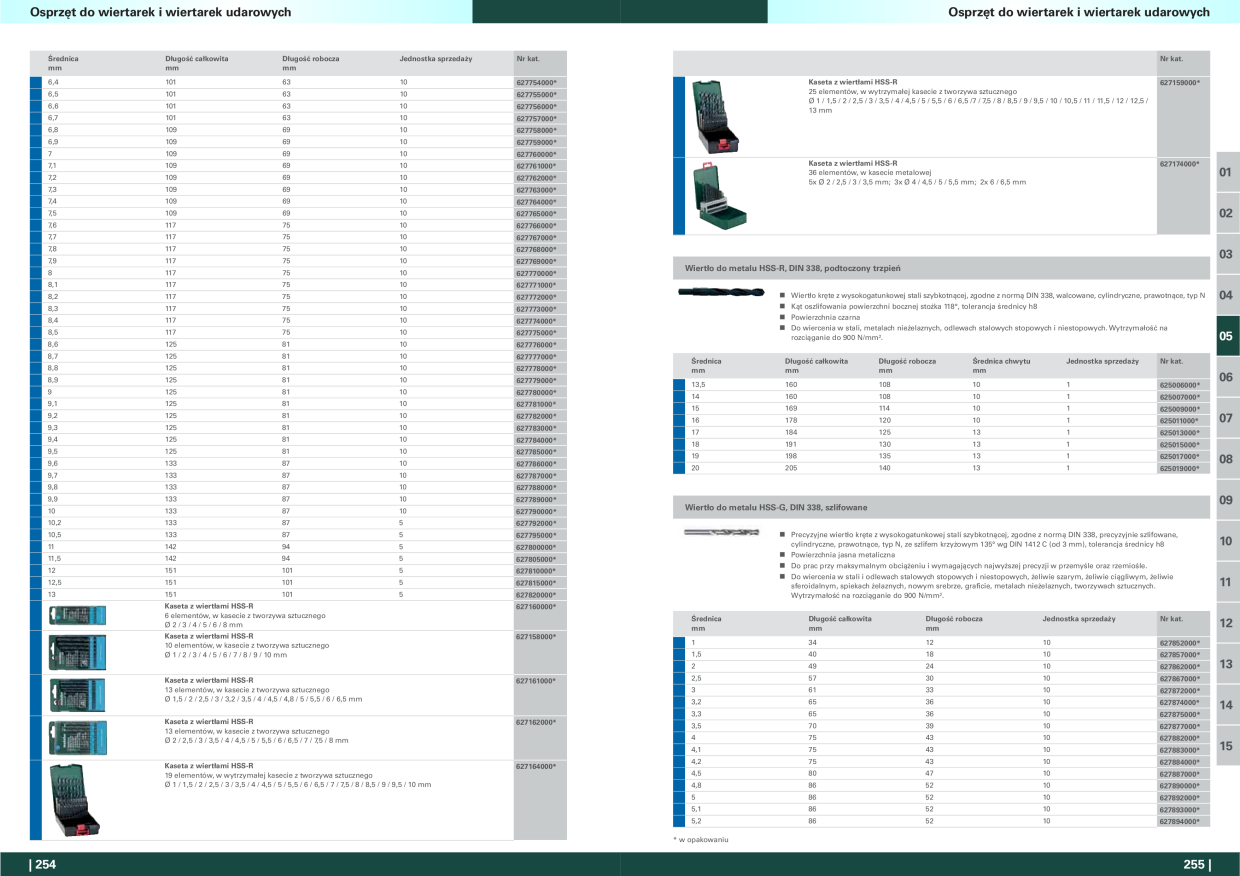The width and height of the screenshot is (1240, 876).
Task: Open chapter tab 02
Action: pyautogui.click(x=1227, y=214)
